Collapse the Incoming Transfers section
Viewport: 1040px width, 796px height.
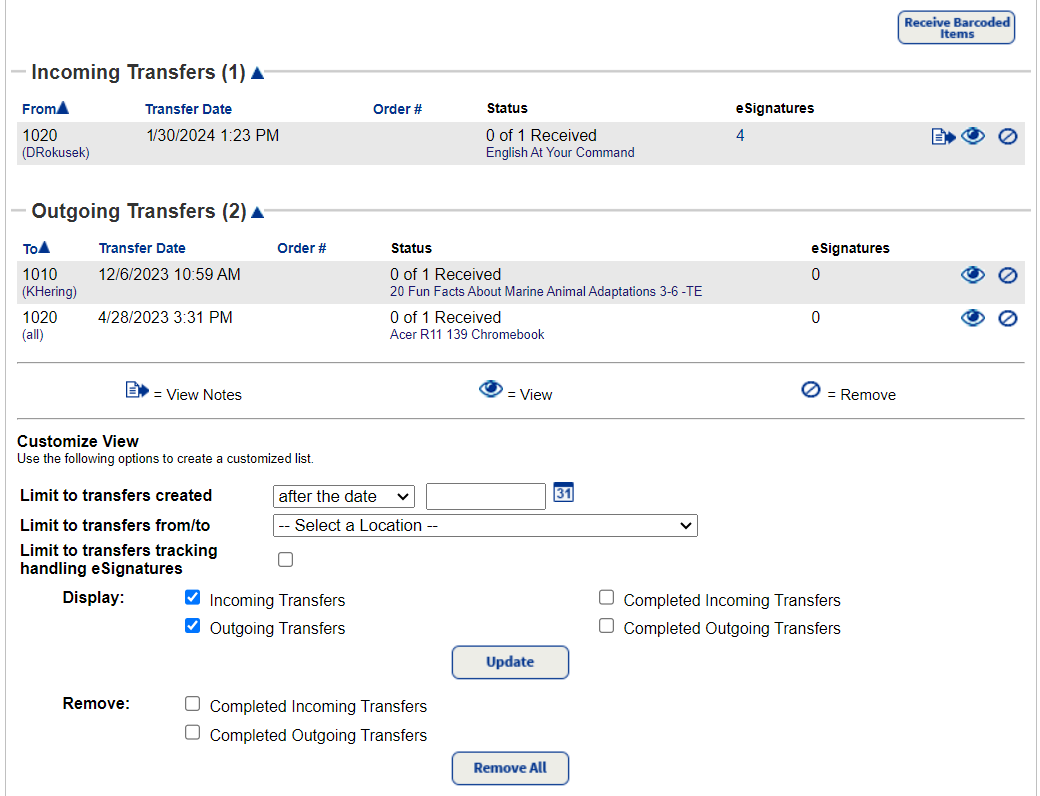click(x=257, y=71)
